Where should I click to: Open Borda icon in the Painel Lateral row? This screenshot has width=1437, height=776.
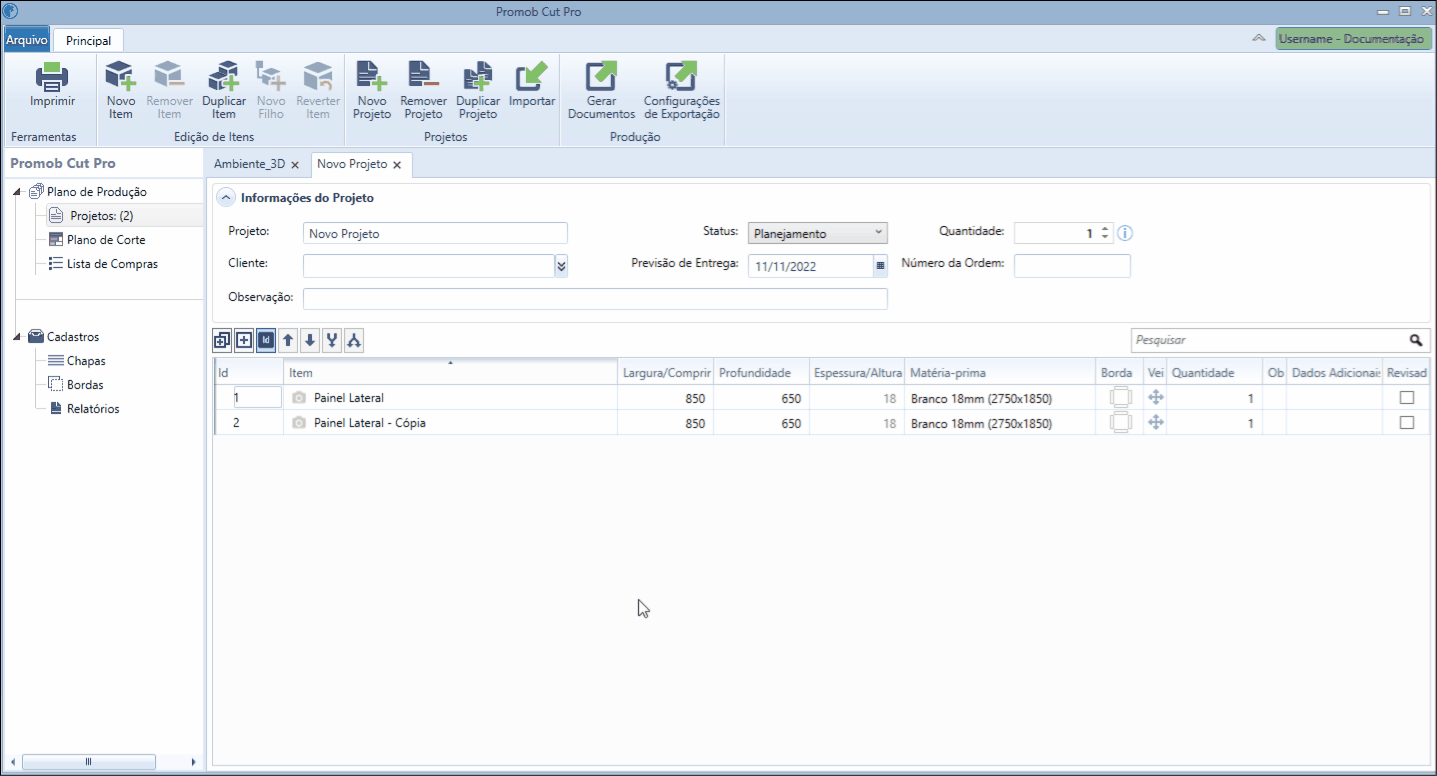1120,397
